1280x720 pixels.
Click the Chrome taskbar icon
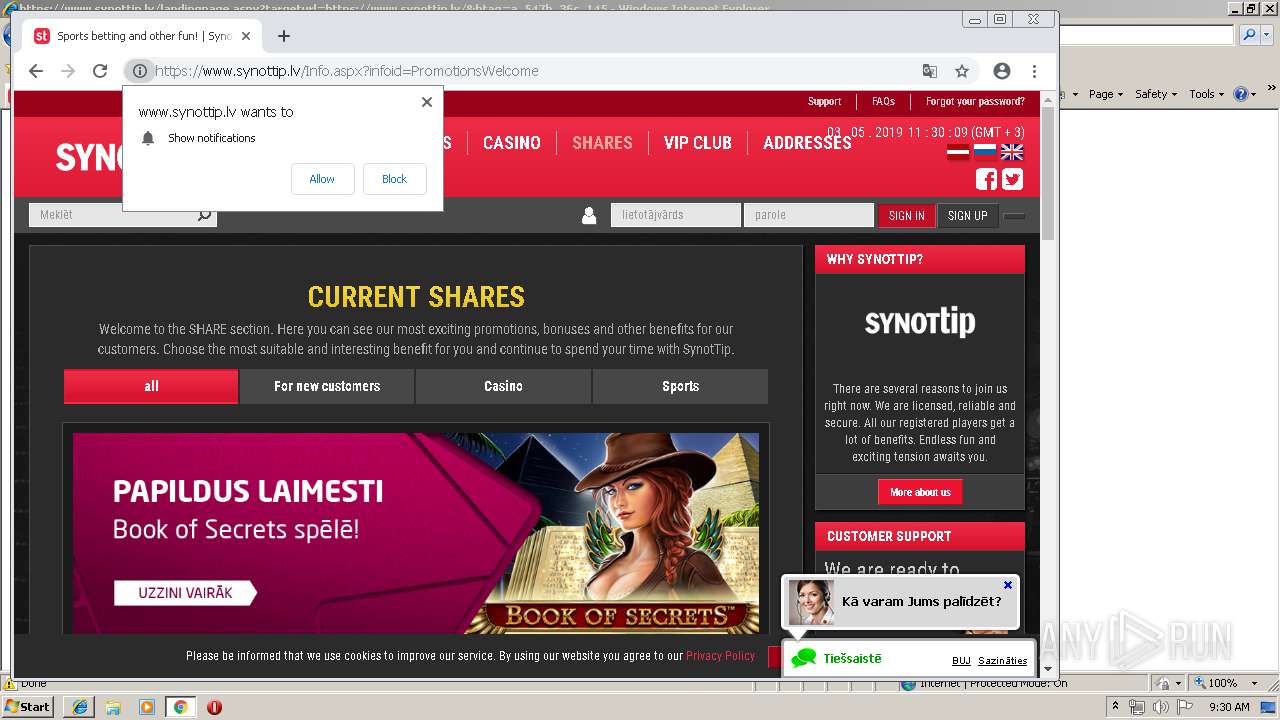181,707
